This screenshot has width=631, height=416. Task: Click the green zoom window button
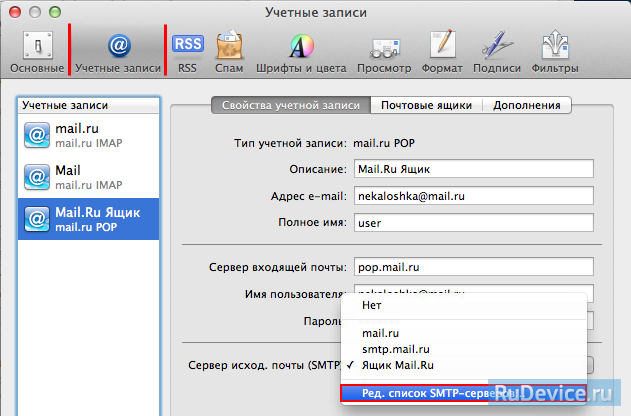[55, 12]
